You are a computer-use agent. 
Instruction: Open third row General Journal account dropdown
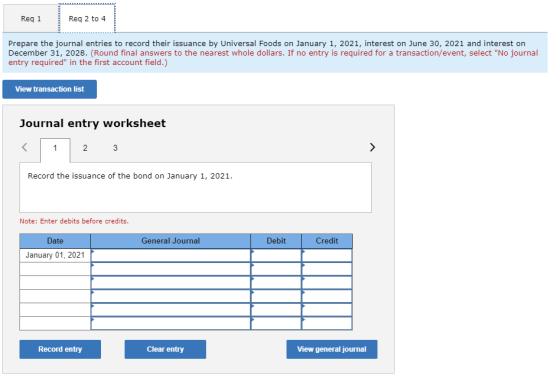click(x=171, y=282)
